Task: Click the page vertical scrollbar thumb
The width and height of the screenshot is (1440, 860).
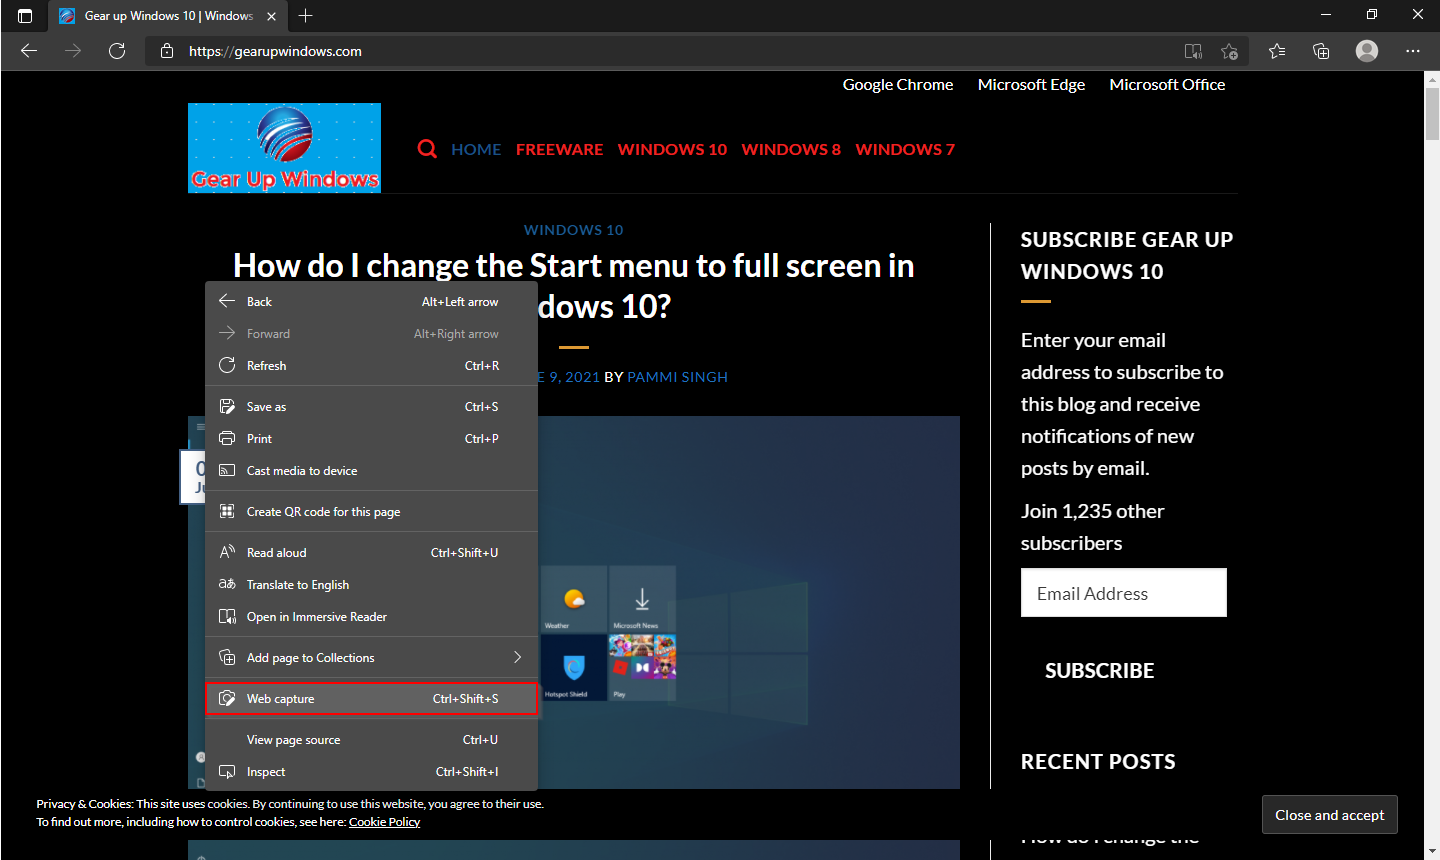Action: 1432,115
